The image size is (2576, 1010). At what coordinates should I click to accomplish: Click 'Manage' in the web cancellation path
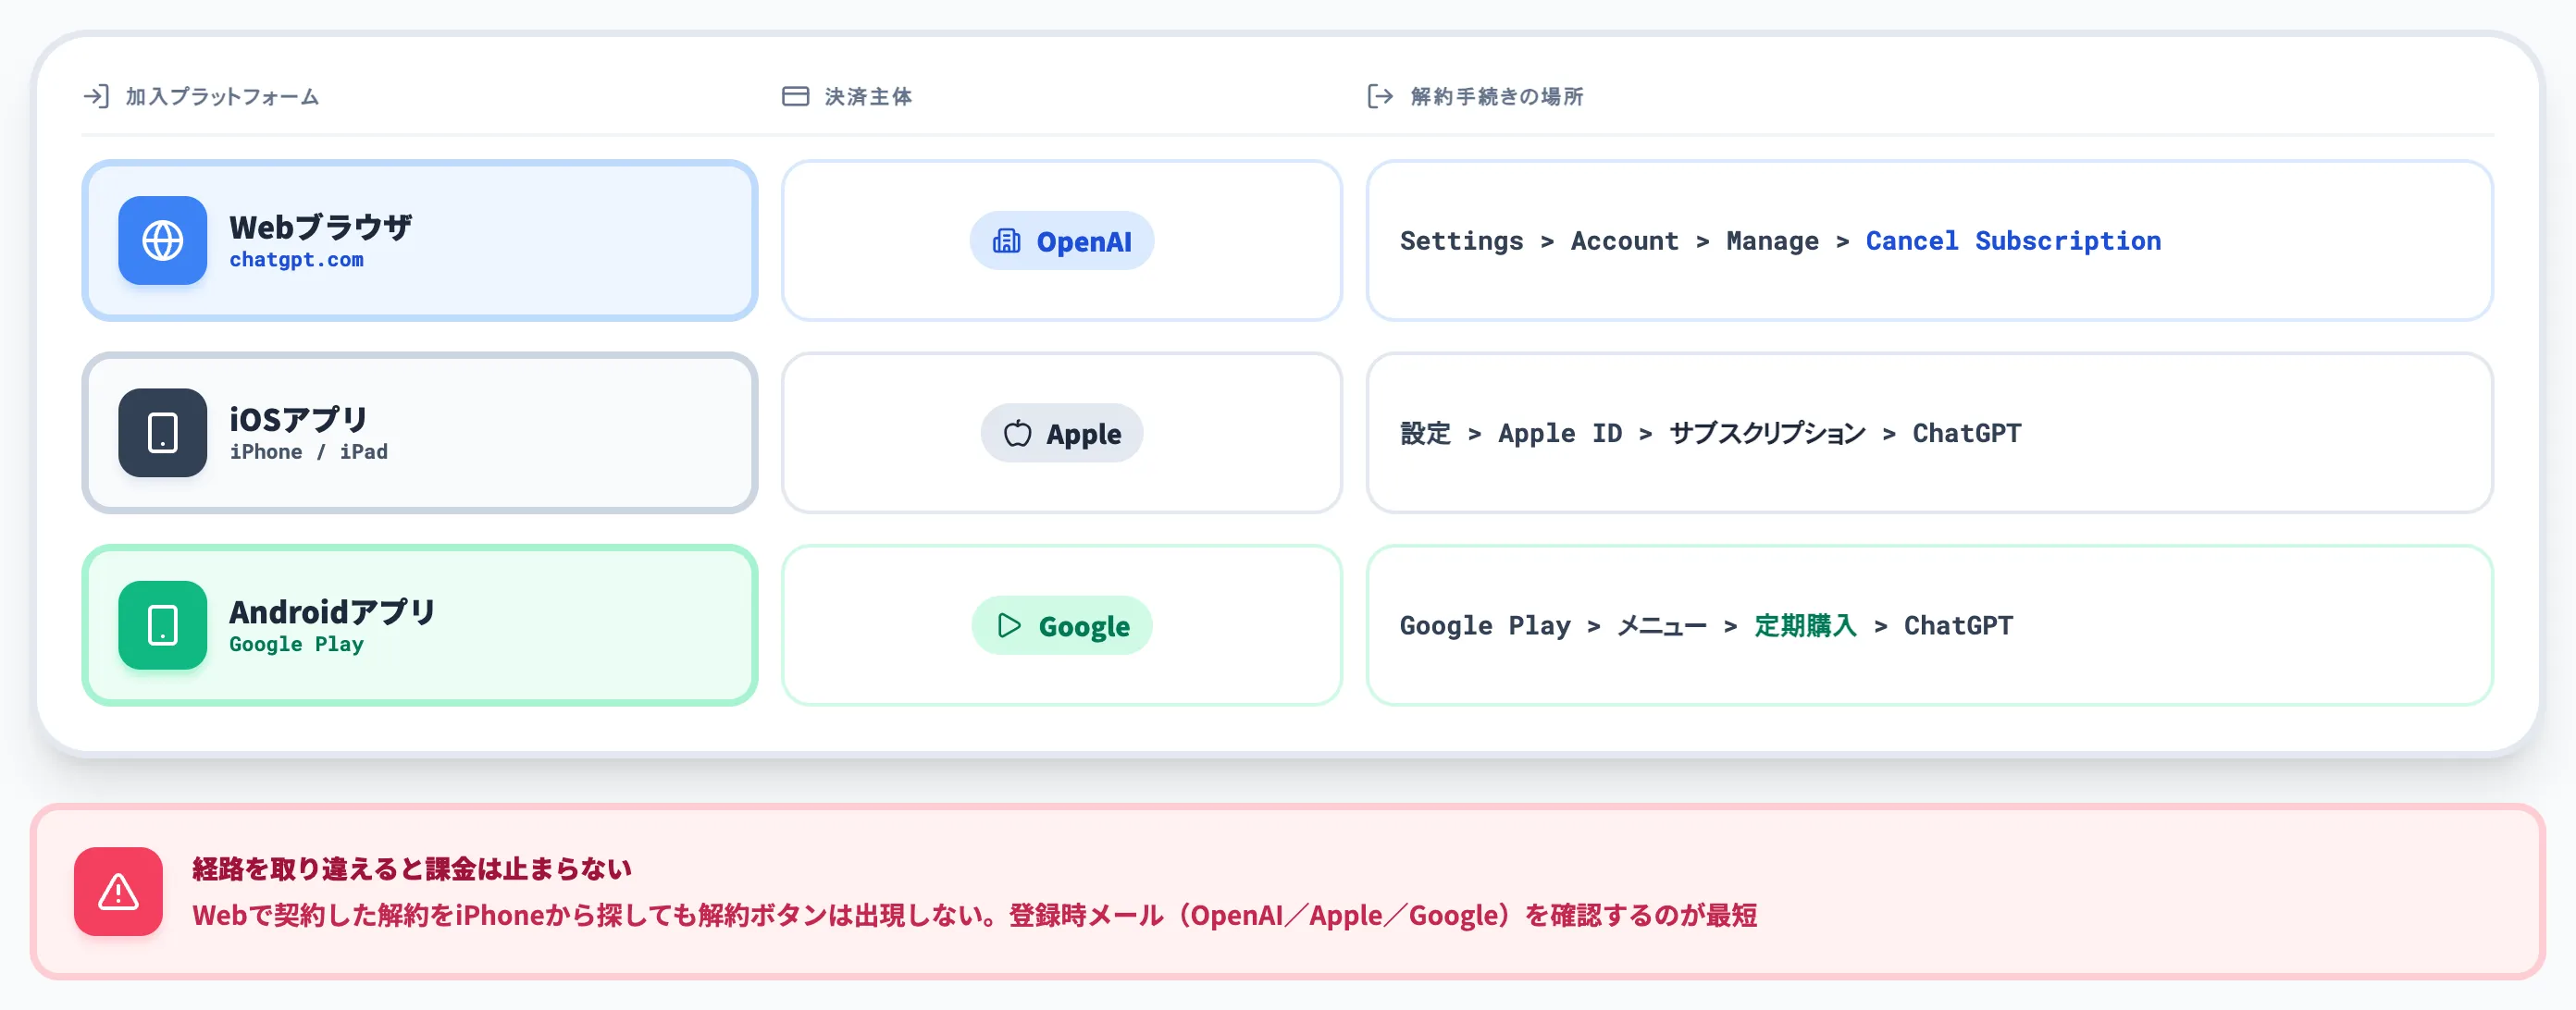point(1772,241)
